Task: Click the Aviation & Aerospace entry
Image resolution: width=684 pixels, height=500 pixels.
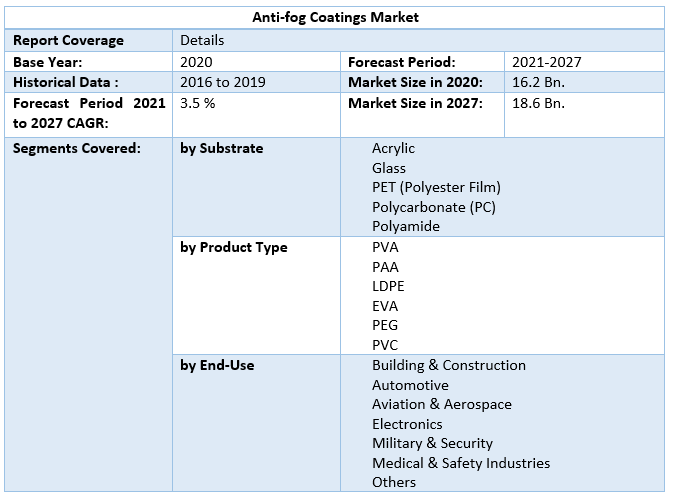Action: click(441, 404)
